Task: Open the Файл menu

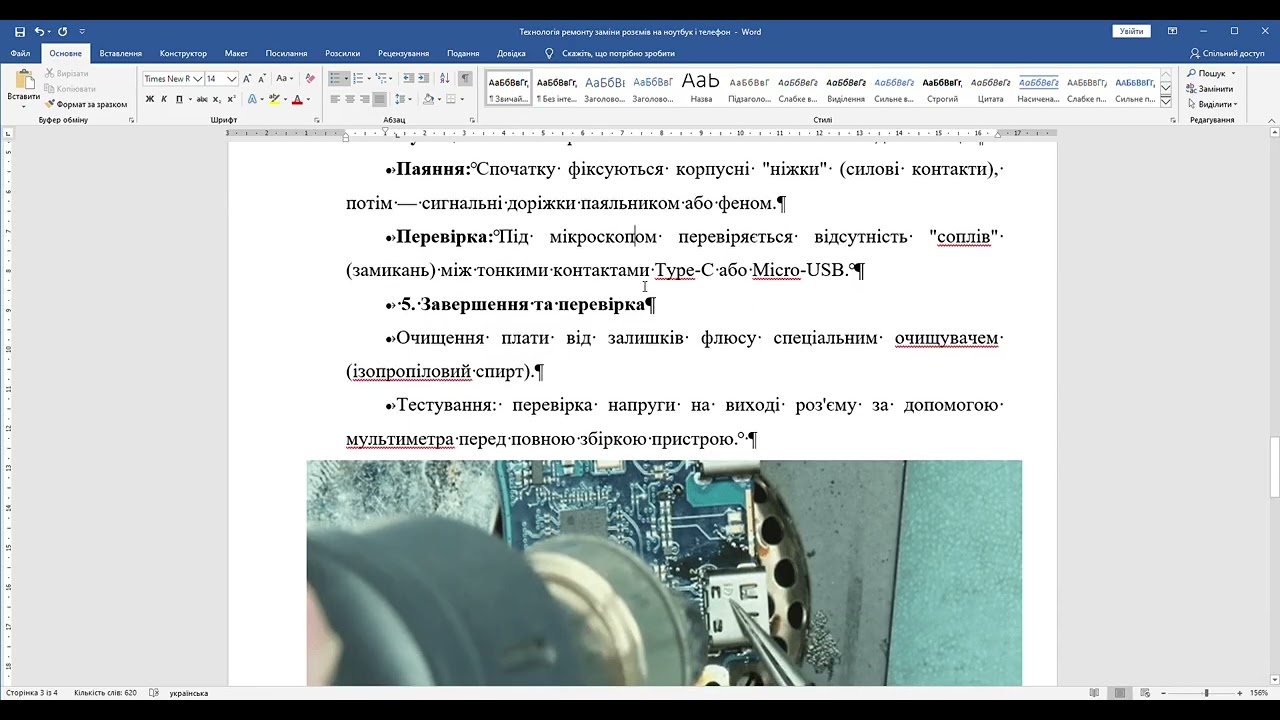Action: click(20, 53)
